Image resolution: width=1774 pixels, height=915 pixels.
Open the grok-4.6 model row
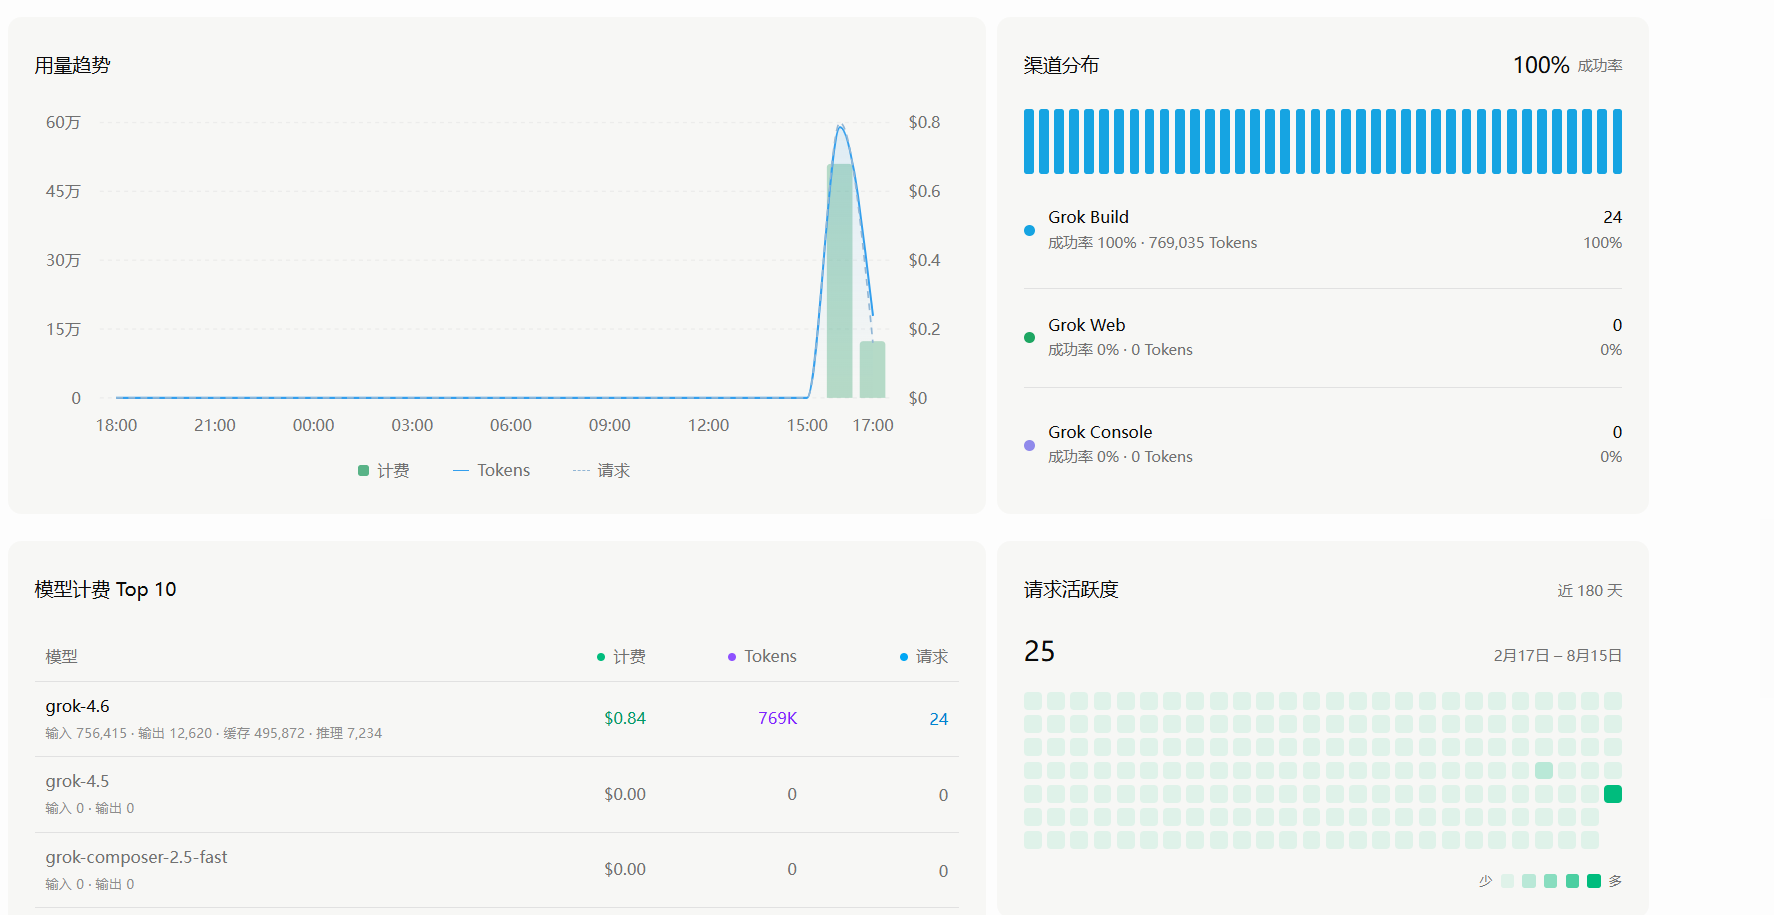(496, 719)
